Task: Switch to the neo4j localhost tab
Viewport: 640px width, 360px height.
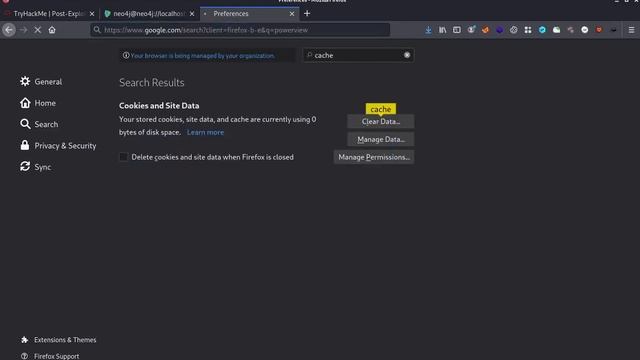Action: pyautogui.click(x=149, y=13)
